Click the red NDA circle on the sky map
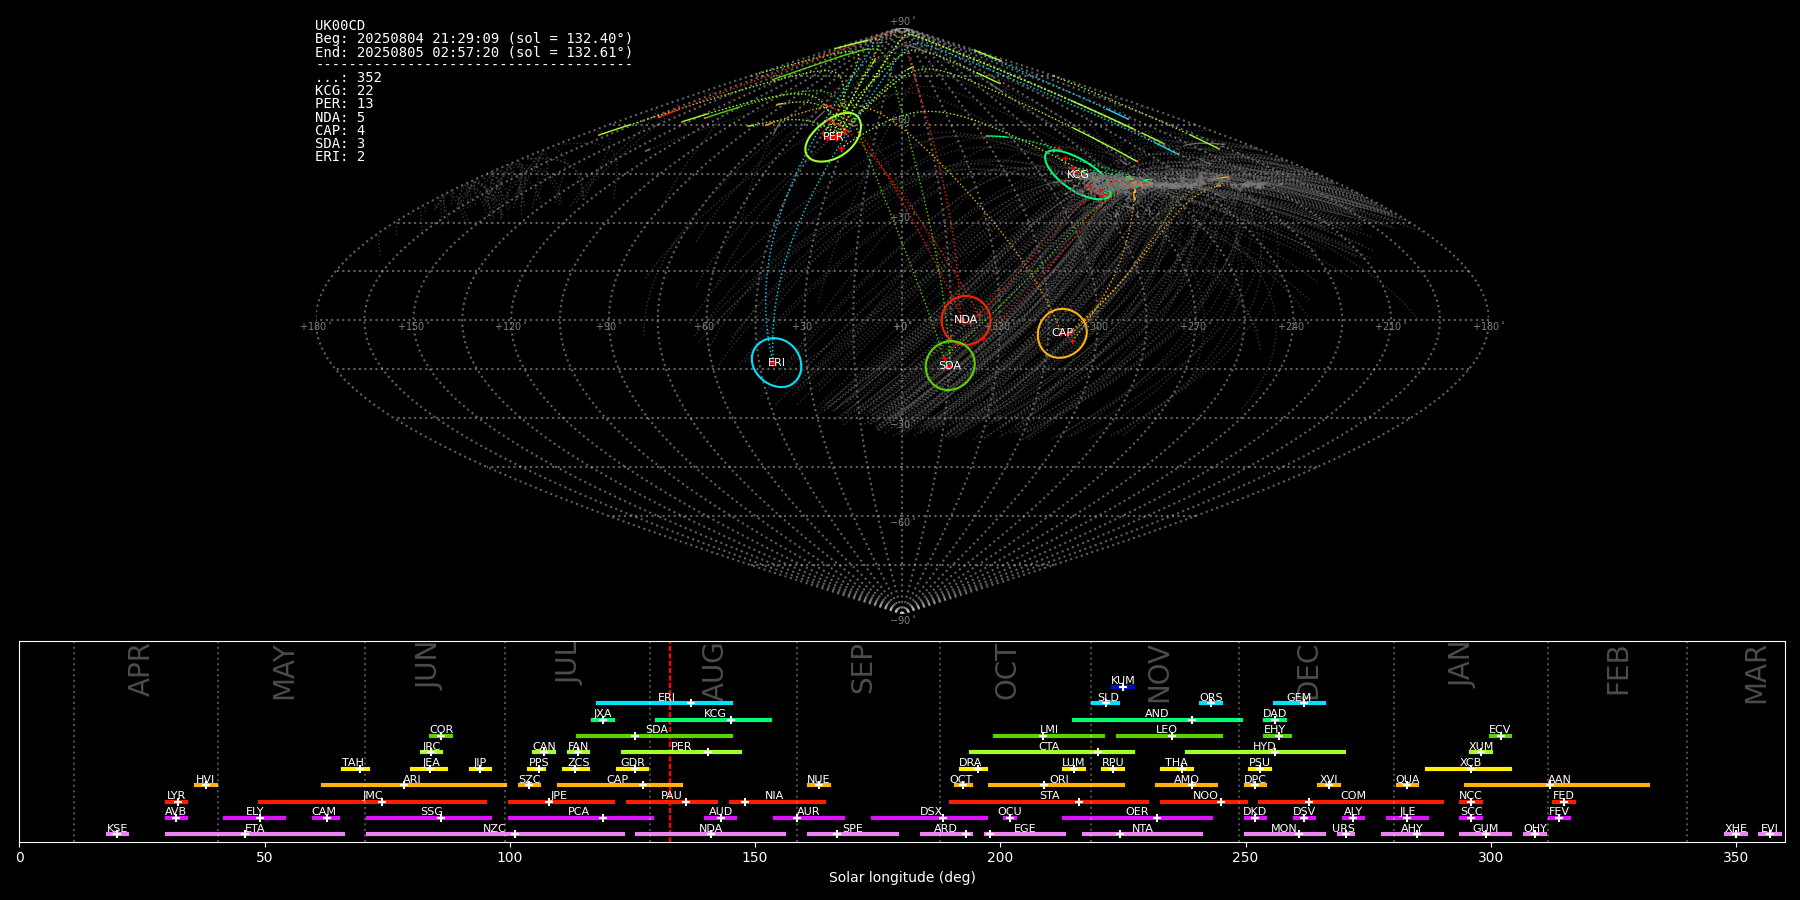 966,321
